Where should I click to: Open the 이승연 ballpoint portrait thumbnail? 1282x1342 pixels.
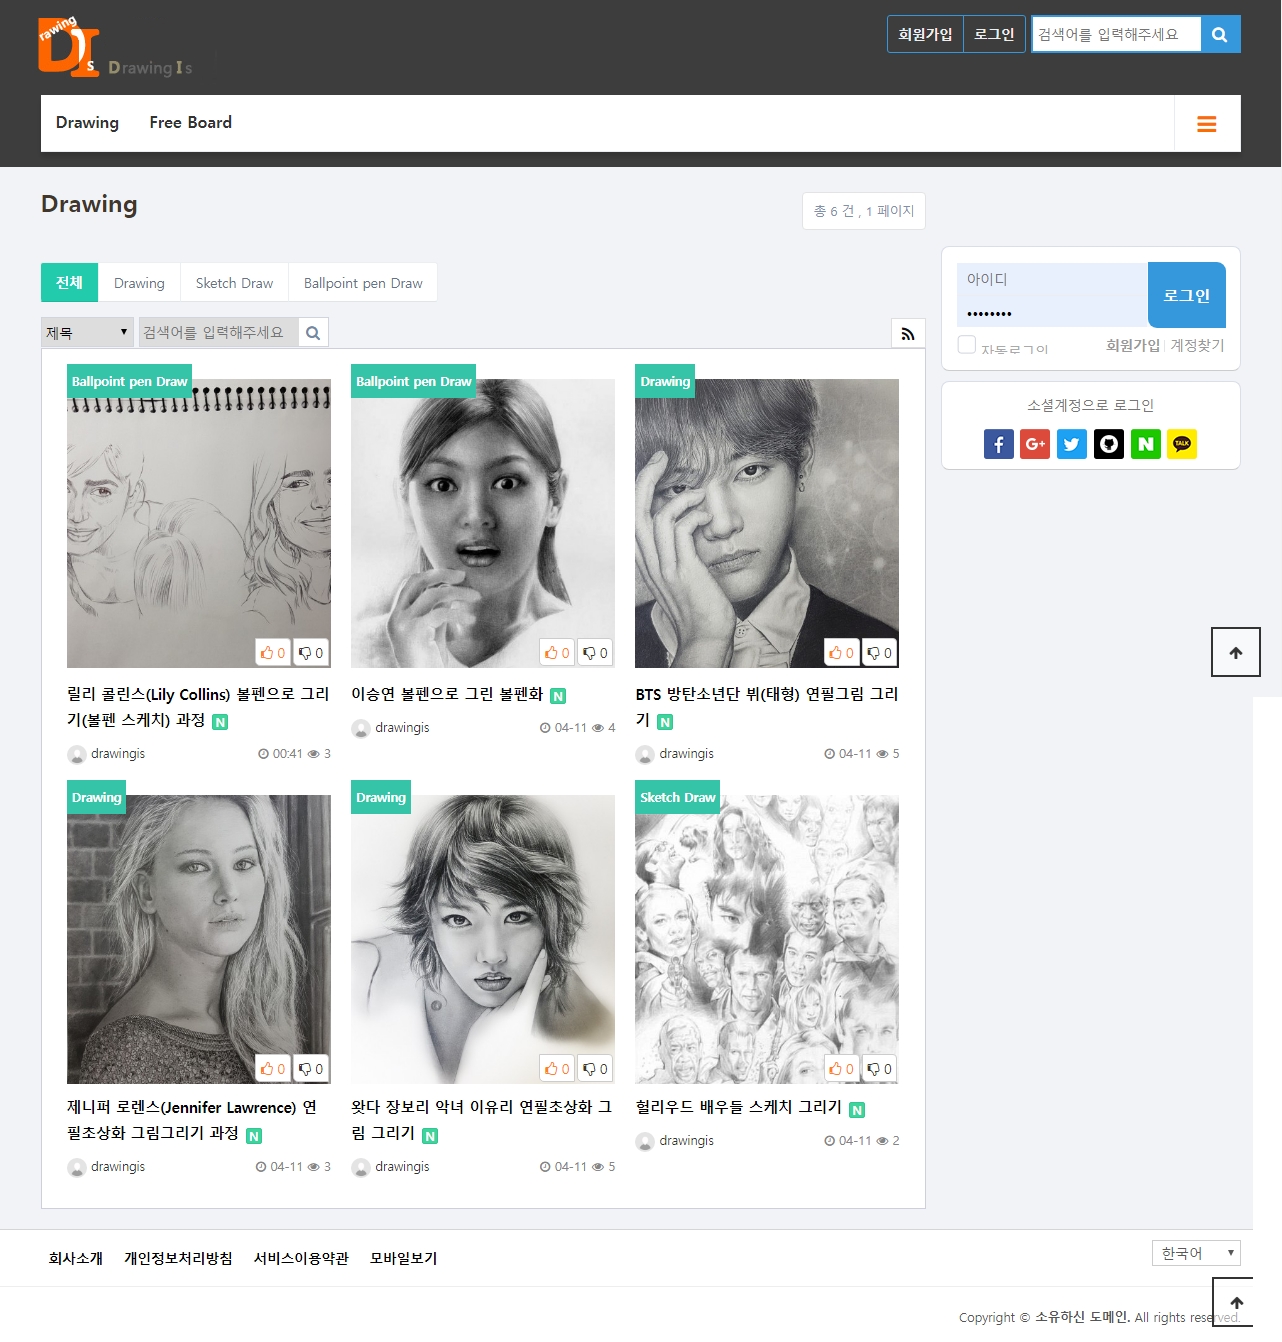pos(483,523)
